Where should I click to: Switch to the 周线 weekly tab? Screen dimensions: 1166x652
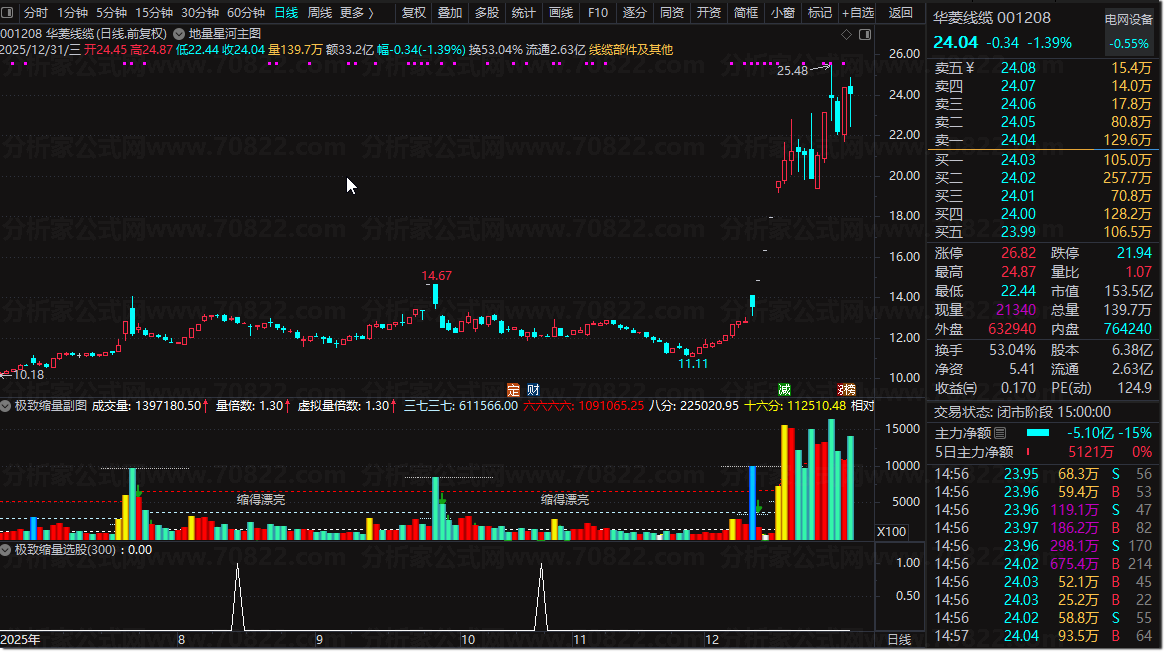319,13
